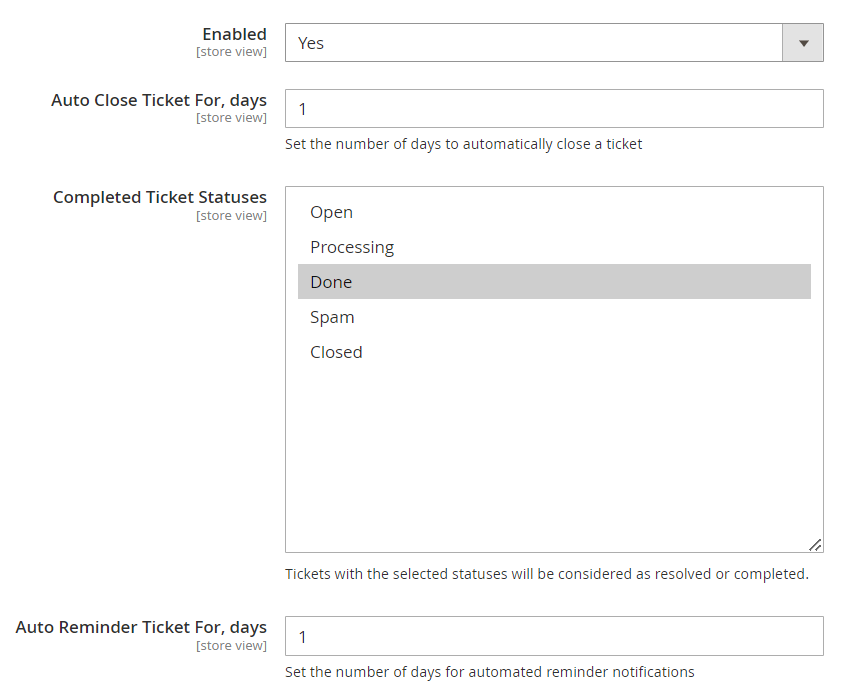Click the store view scope under Enabled

pyautogui.click(x=231, y=52)
